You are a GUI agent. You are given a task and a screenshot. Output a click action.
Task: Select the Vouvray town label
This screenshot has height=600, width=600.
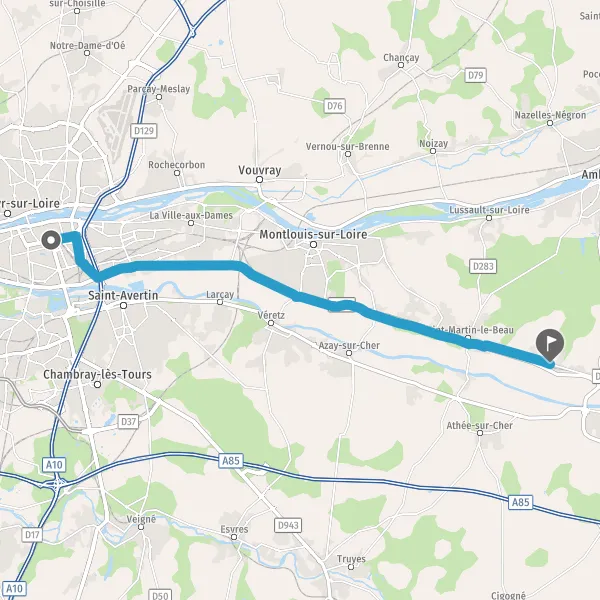(x=260, y=170)
